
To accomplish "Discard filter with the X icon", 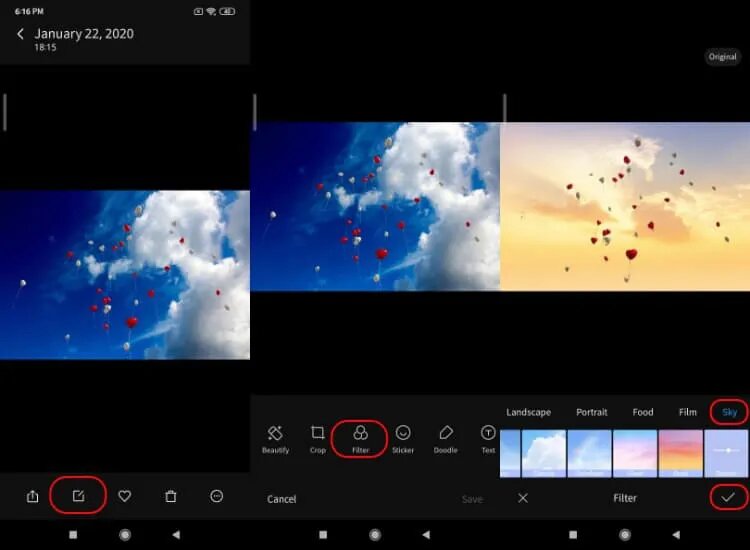I will point(523,497).
